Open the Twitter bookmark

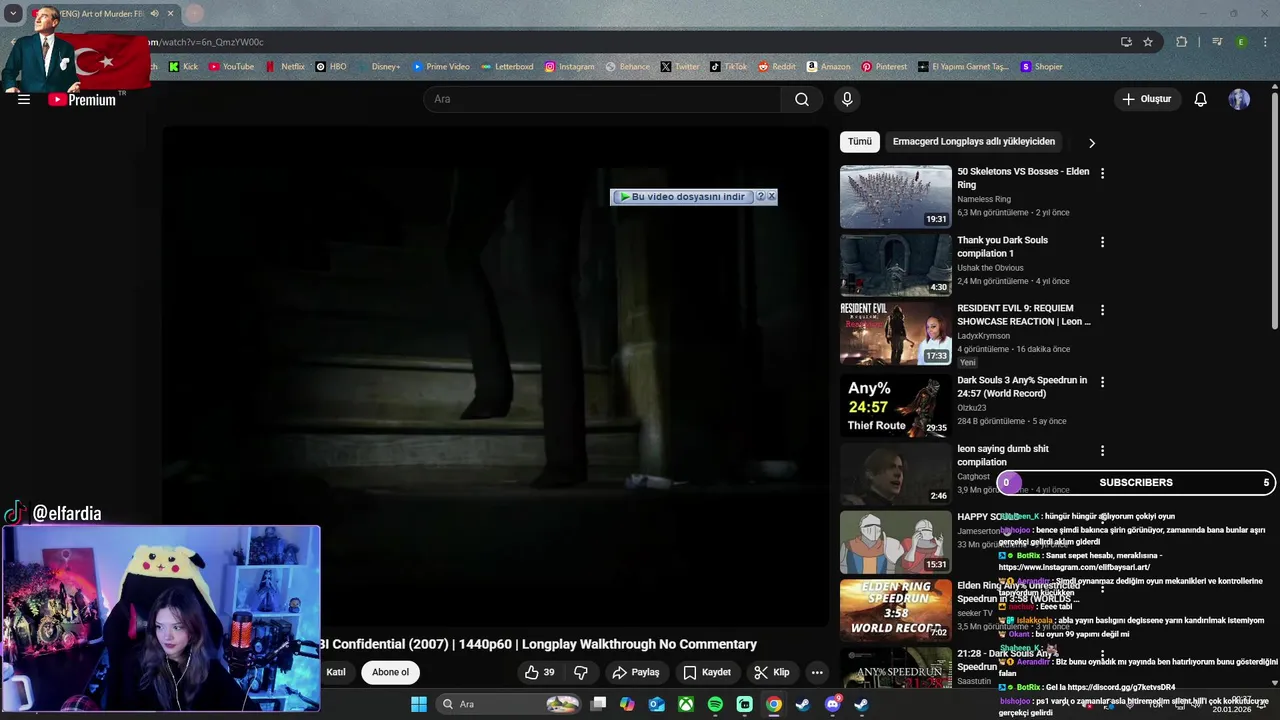[x=680, y=67]
